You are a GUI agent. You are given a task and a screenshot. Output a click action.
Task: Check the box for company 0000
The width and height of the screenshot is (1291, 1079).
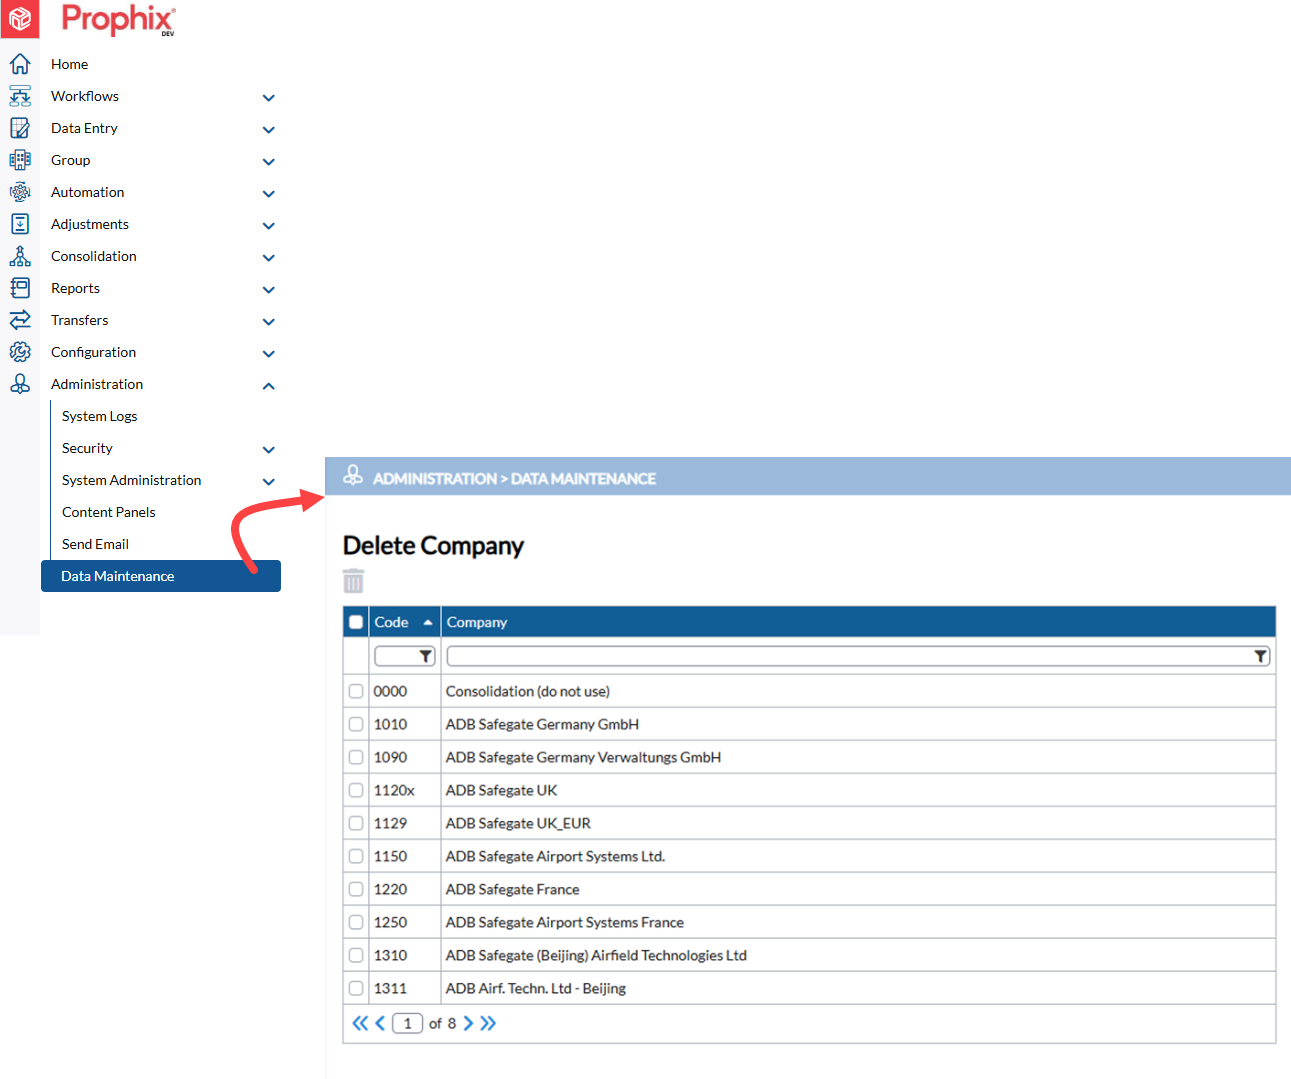pos(356,691)
